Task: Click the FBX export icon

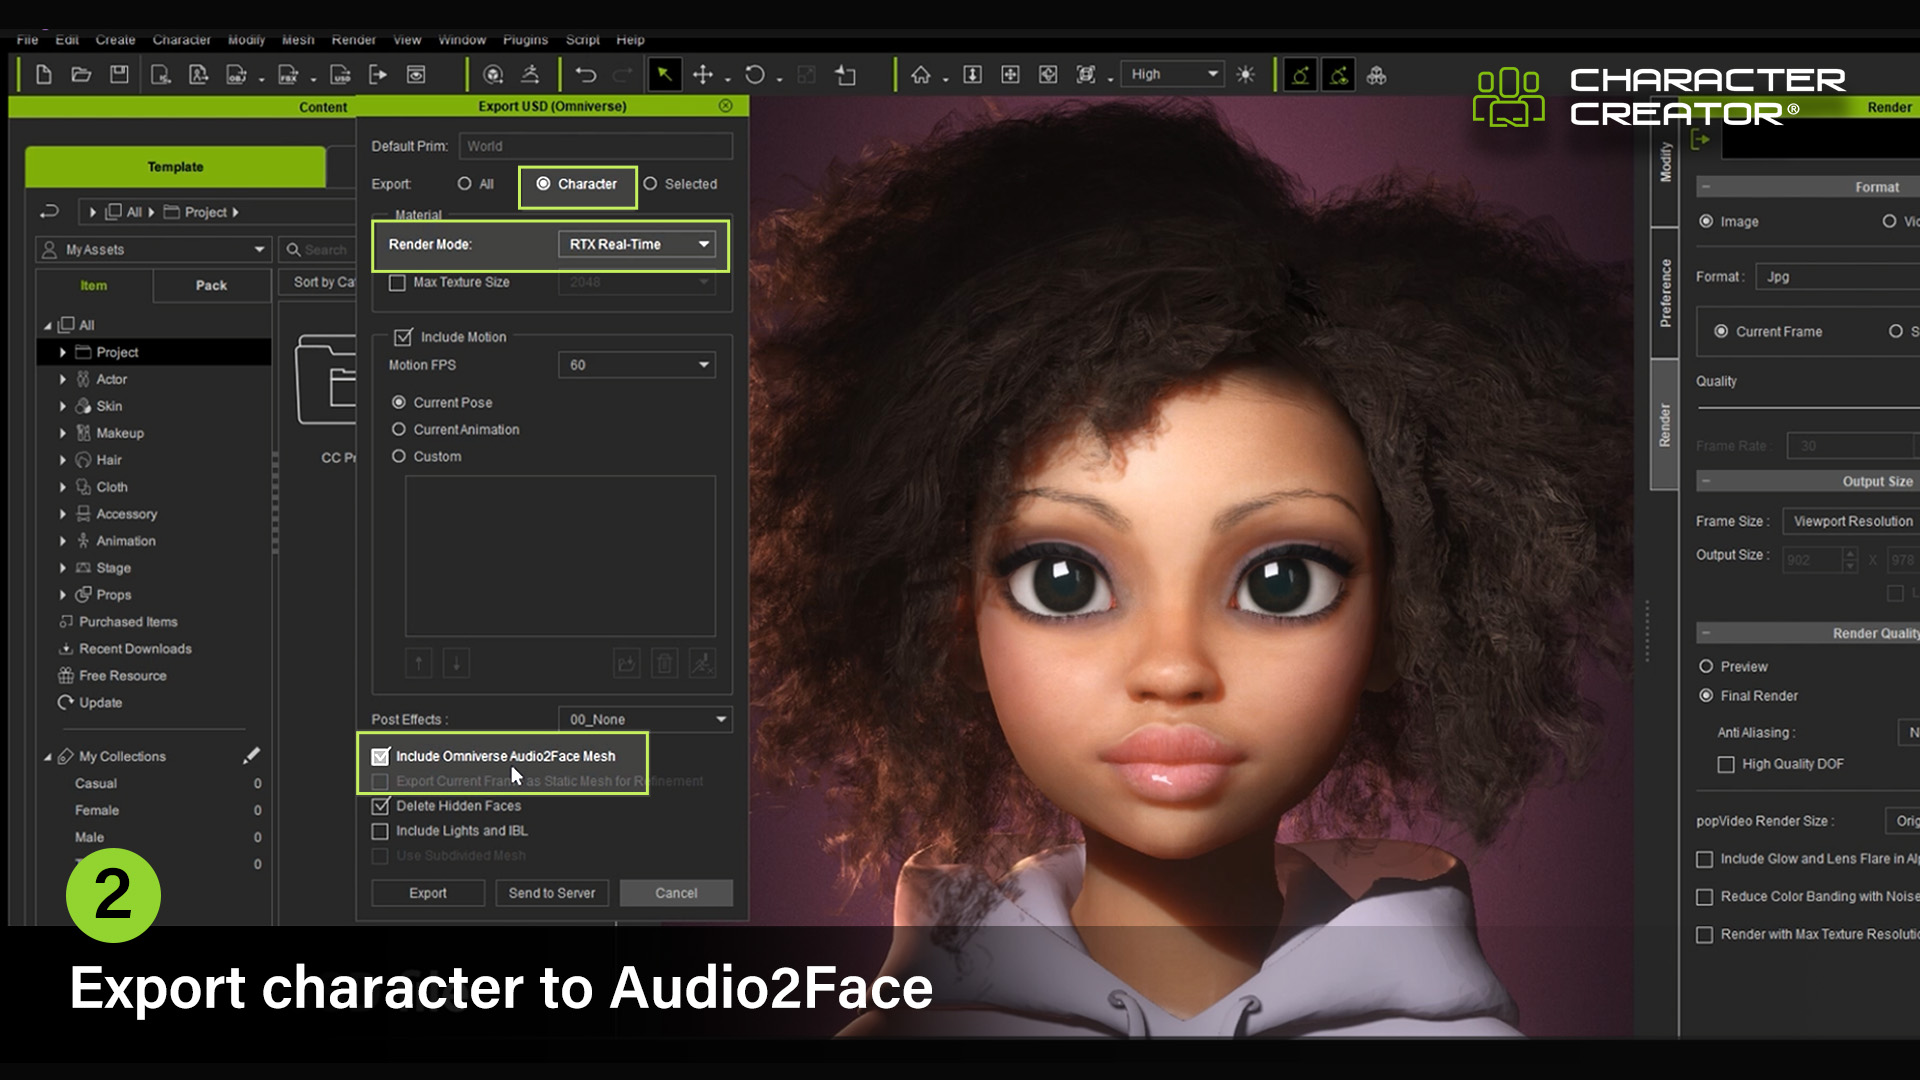Action: pyautogui.click(x=288, y=74)
